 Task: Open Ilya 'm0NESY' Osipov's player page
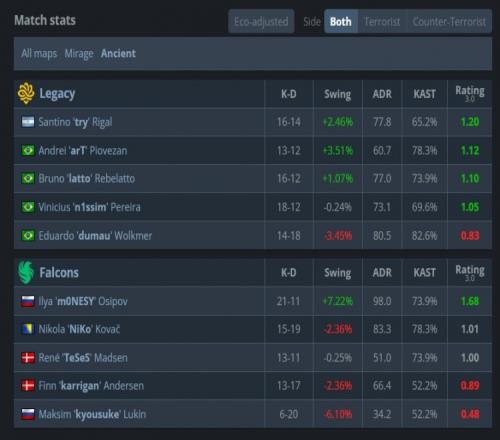pyautogui.click(x=83, y=301)
